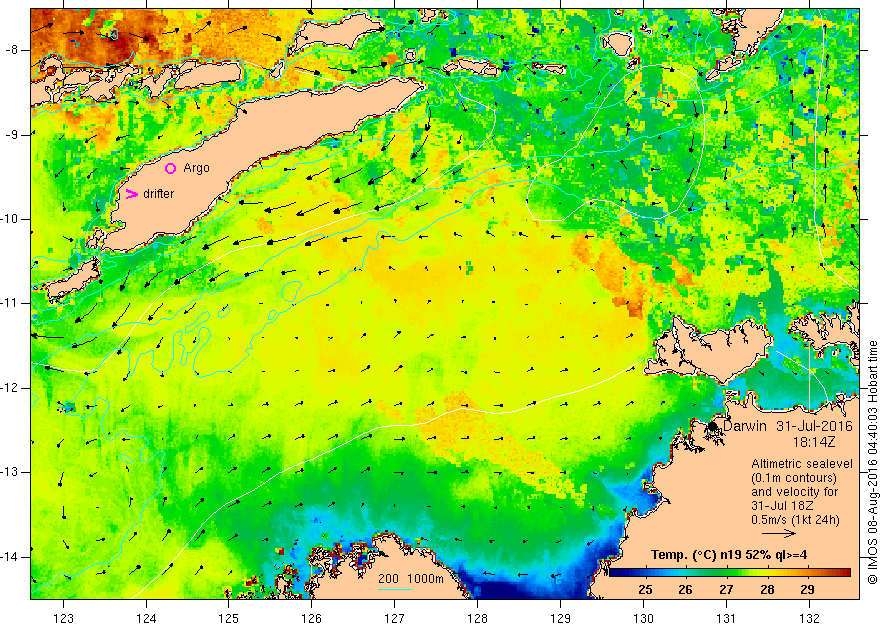This screenshot has width=880, height=630.
Task: Click the '200 1000m' depth contour label
Action: (x=411, y=579)
